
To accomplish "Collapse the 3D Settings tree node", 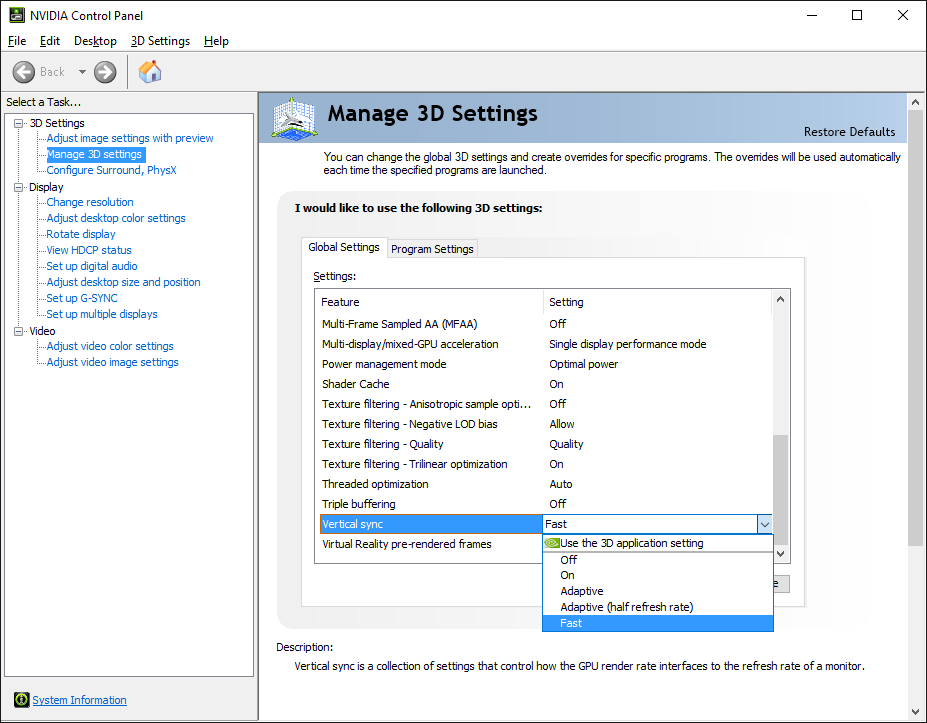I will (18, 123).
